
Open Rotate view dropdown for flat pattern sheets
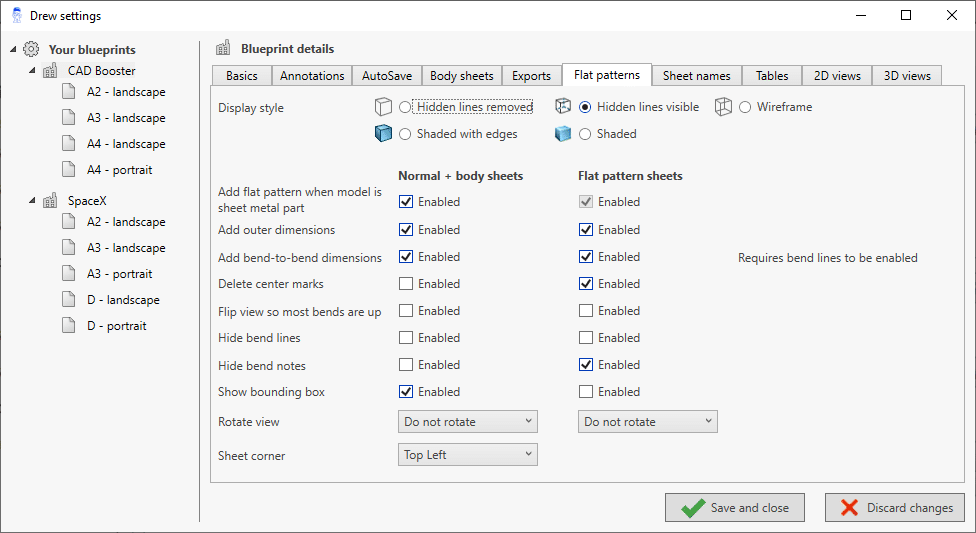point(647,422)
